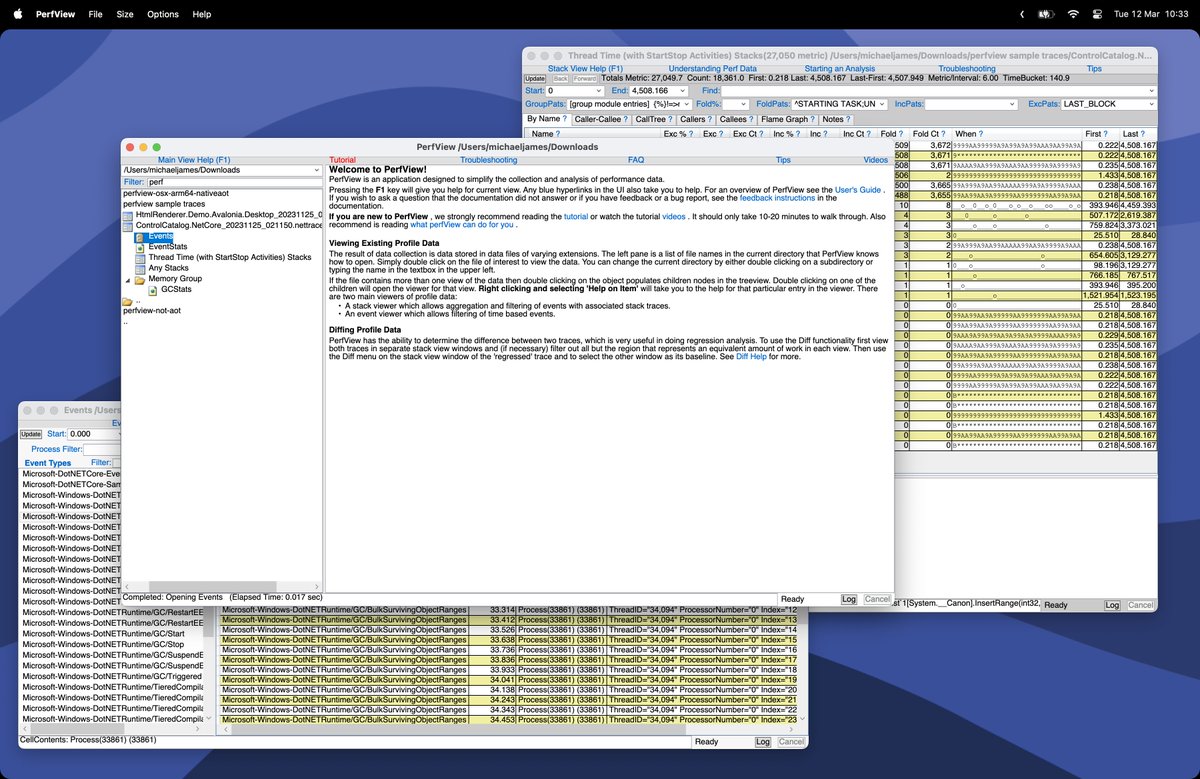The image size is (1200, 779).
Task: Click the EventStats file icon
Action: [140, 247]
